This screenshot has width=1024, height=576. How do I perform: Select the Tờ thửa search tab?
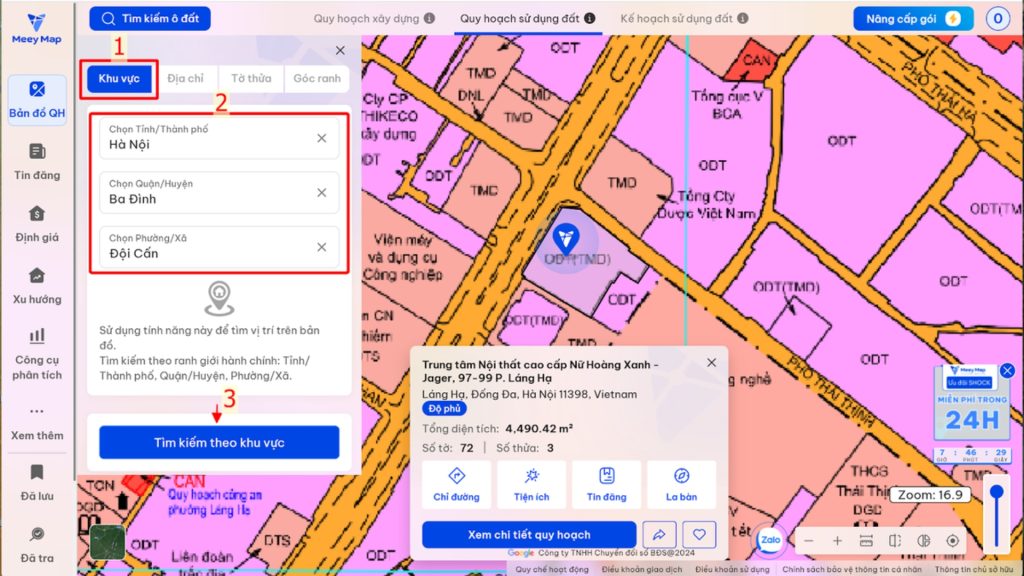[251, 79]
